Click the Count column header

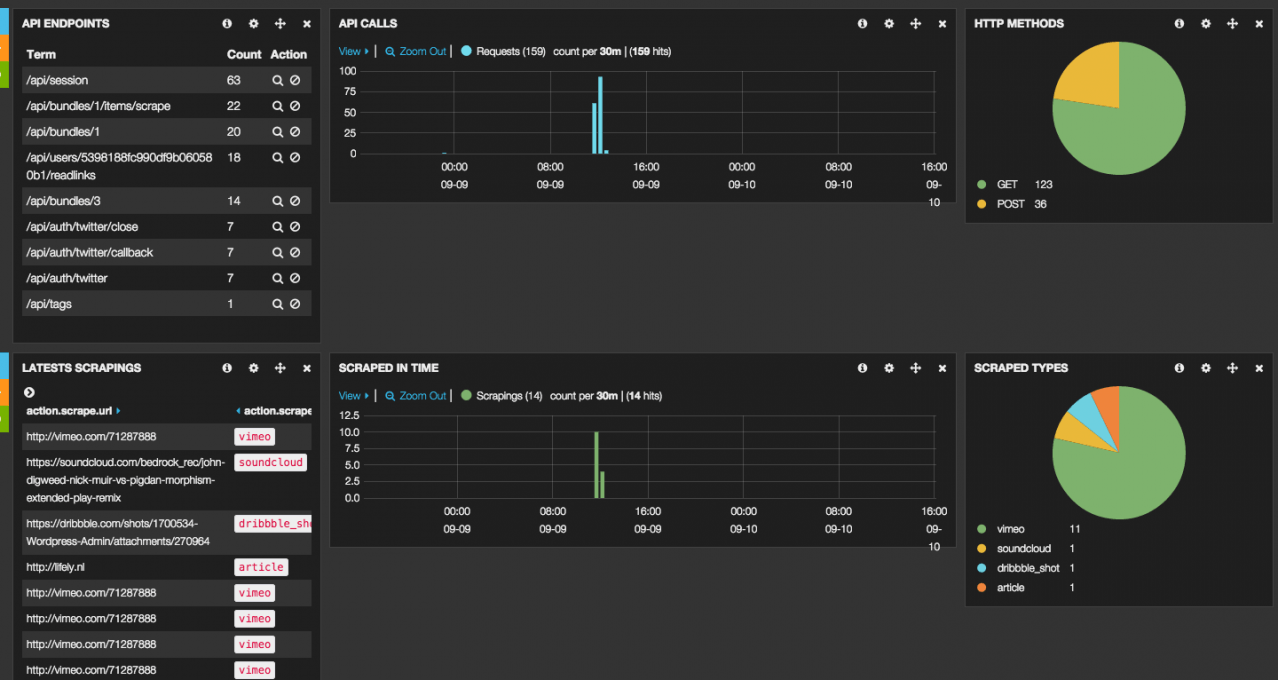pyautogui.click(x=244, y=54)
